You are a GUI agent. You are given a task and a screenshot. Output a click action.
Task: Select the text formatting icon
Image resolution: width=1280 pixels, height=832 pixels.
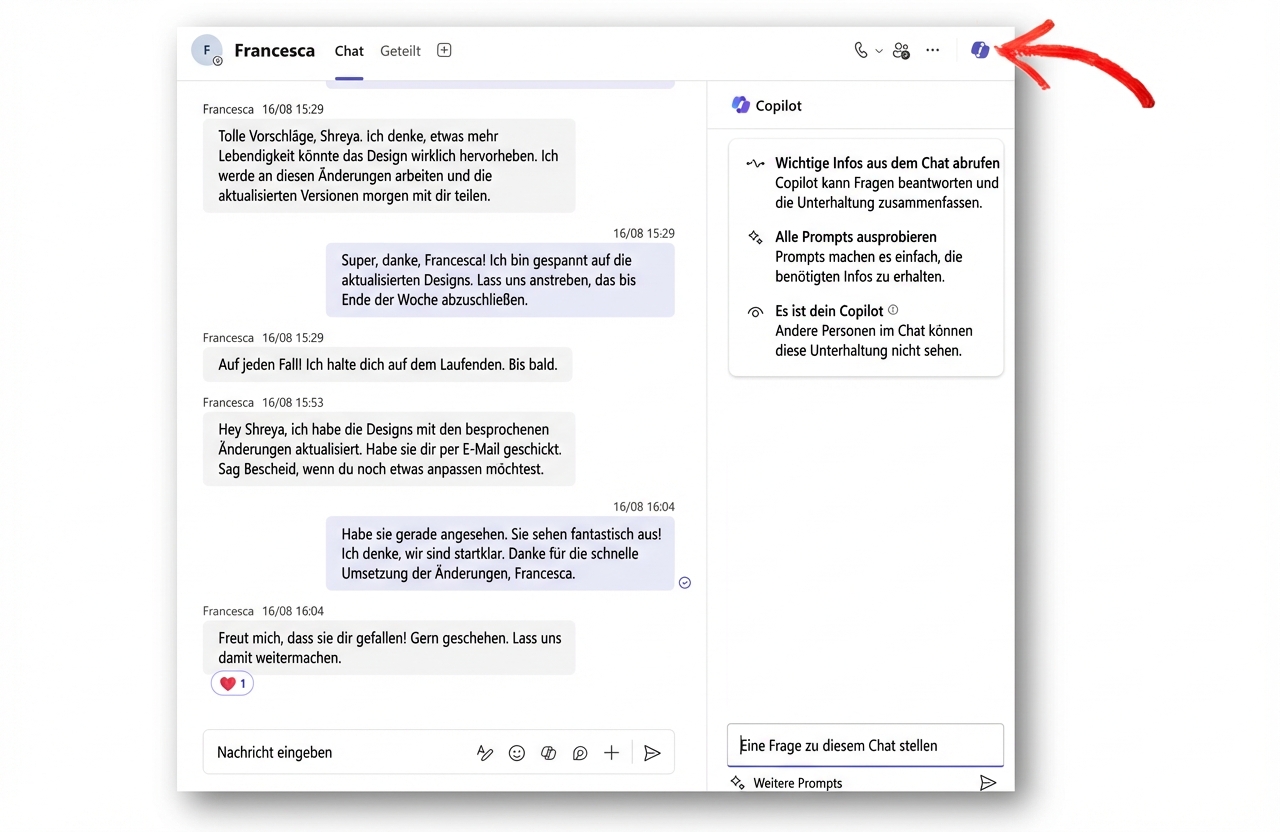[x=485, y=752]
